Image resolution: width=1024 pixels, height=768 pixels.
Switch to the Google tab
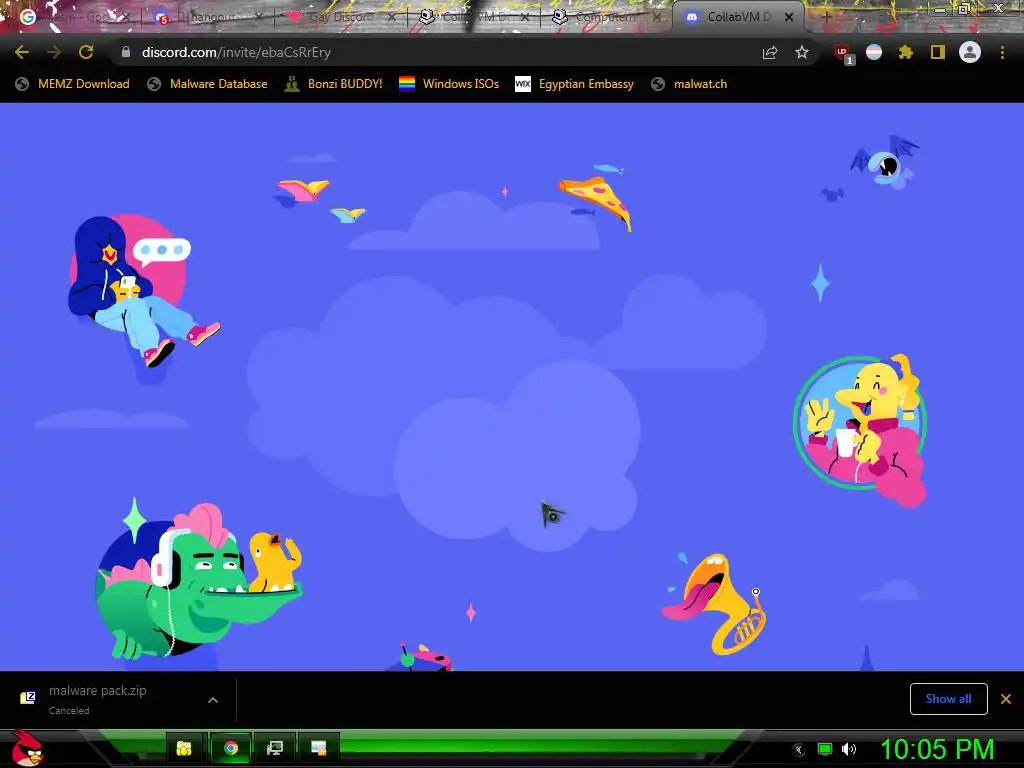coord(72,17)
